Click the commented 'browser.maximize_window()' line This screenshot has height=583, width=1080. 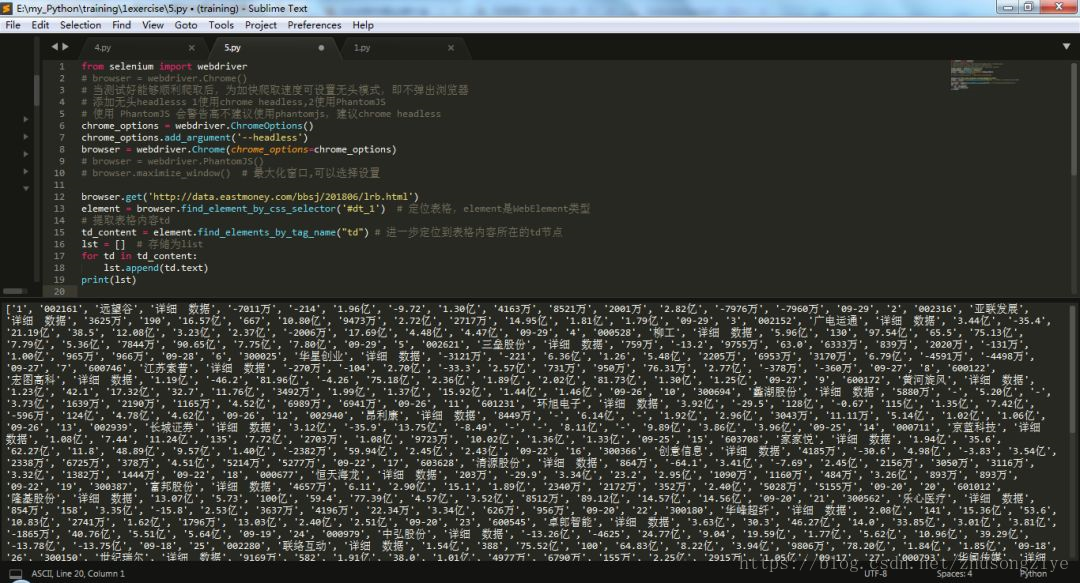[x=230, y=173]
